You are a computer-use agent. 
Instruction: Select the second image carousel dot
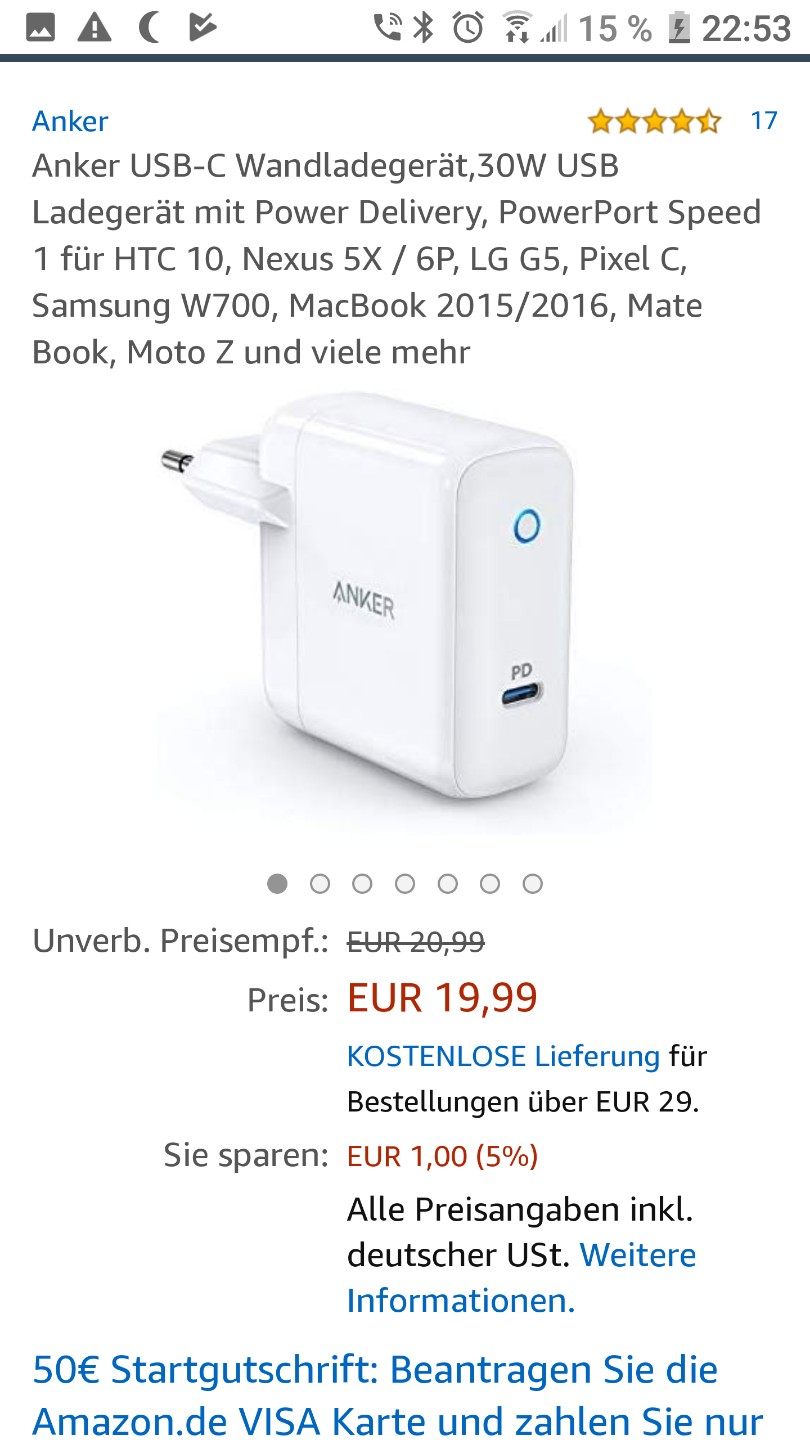point(320,883)
